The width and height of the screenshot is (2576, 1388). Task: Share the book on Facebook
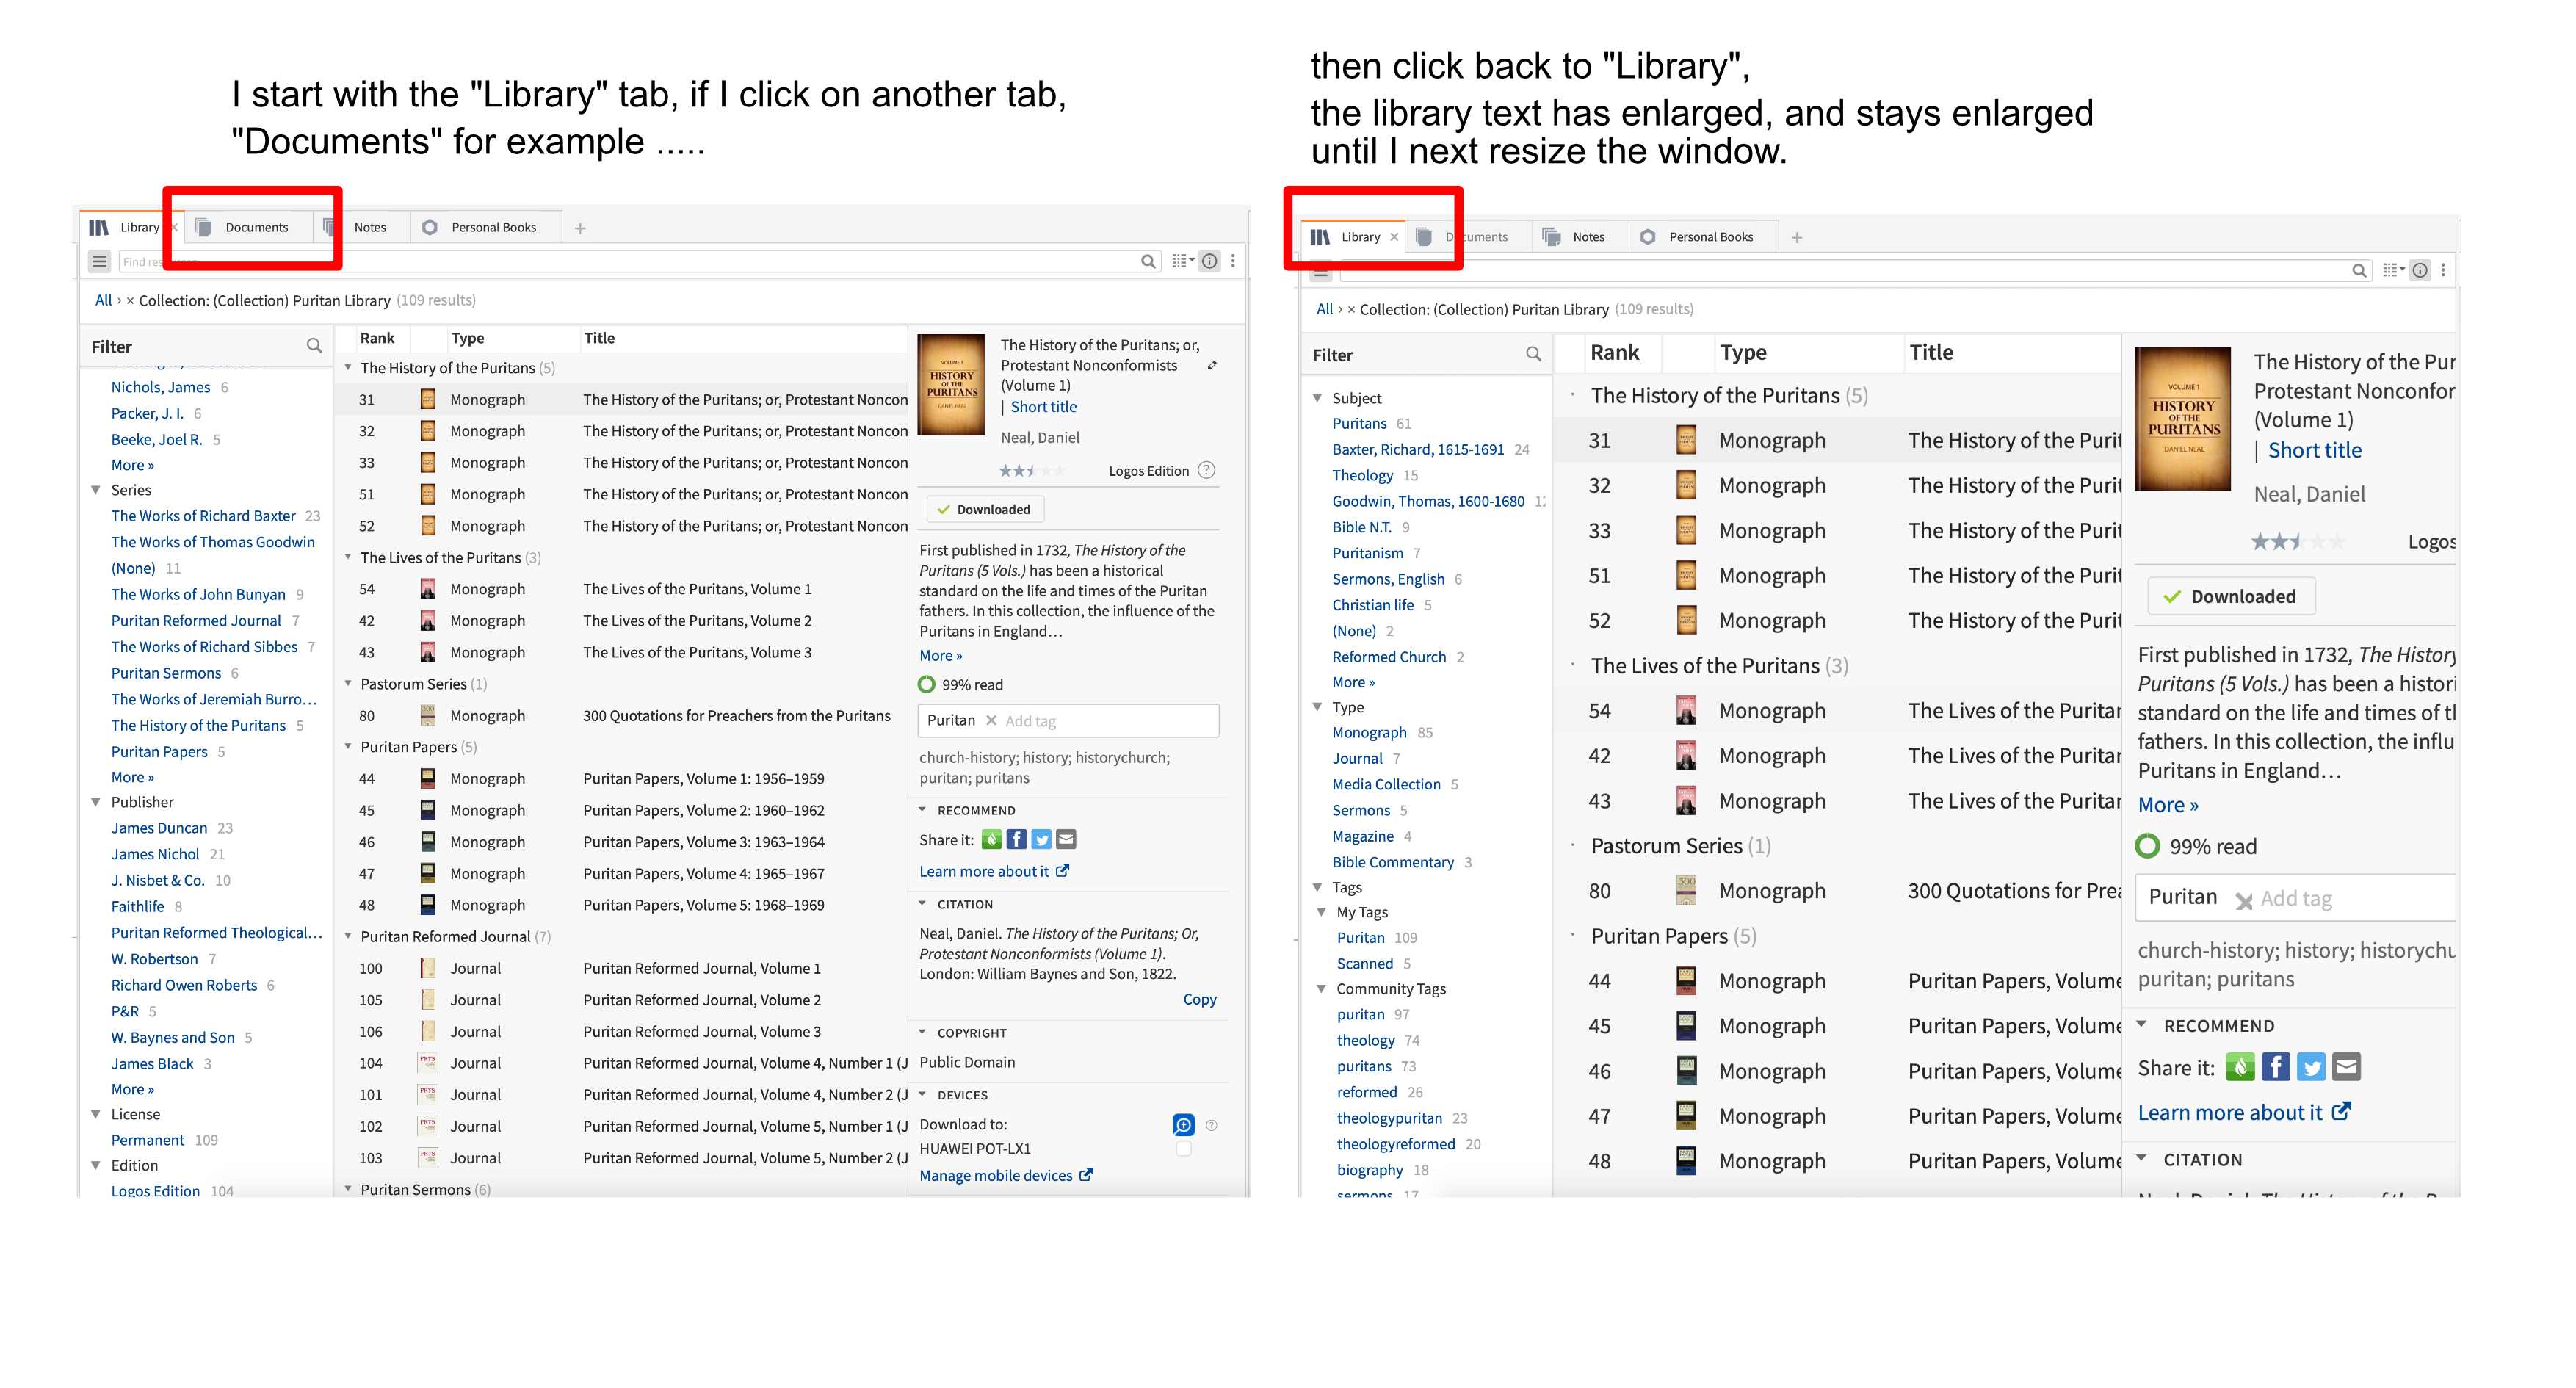[1016, 839]
